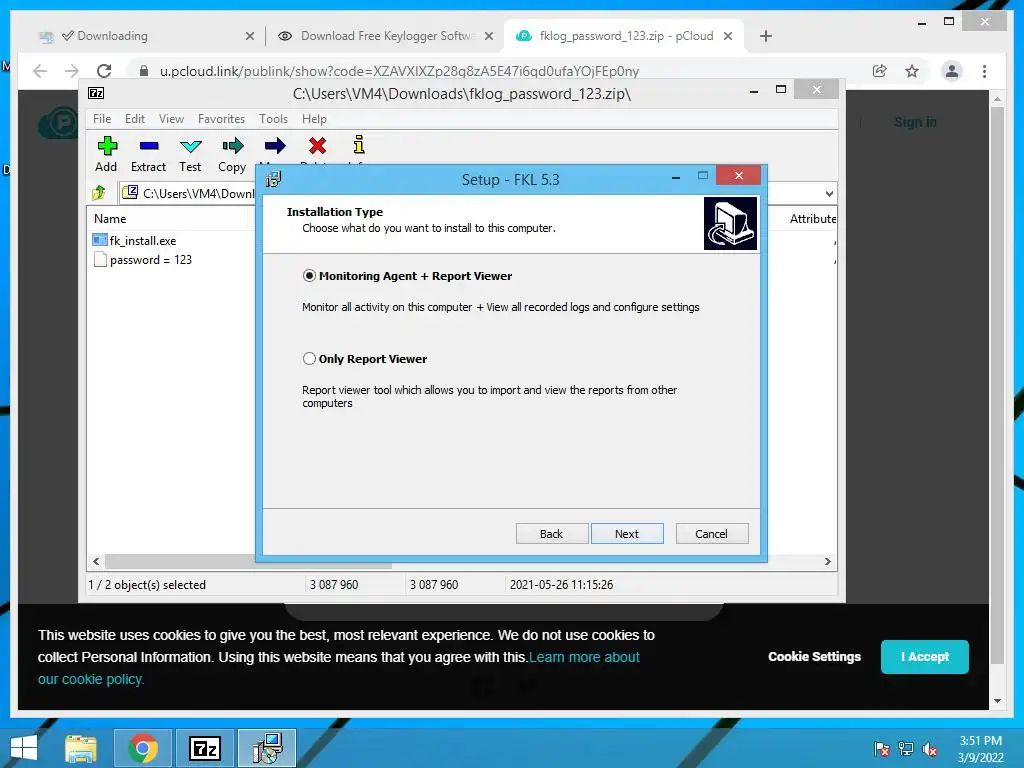Click the fk_install.exe file icon
Viewport: 1024px width, 768px height.
pyautogui.click(x=100, y=240)
